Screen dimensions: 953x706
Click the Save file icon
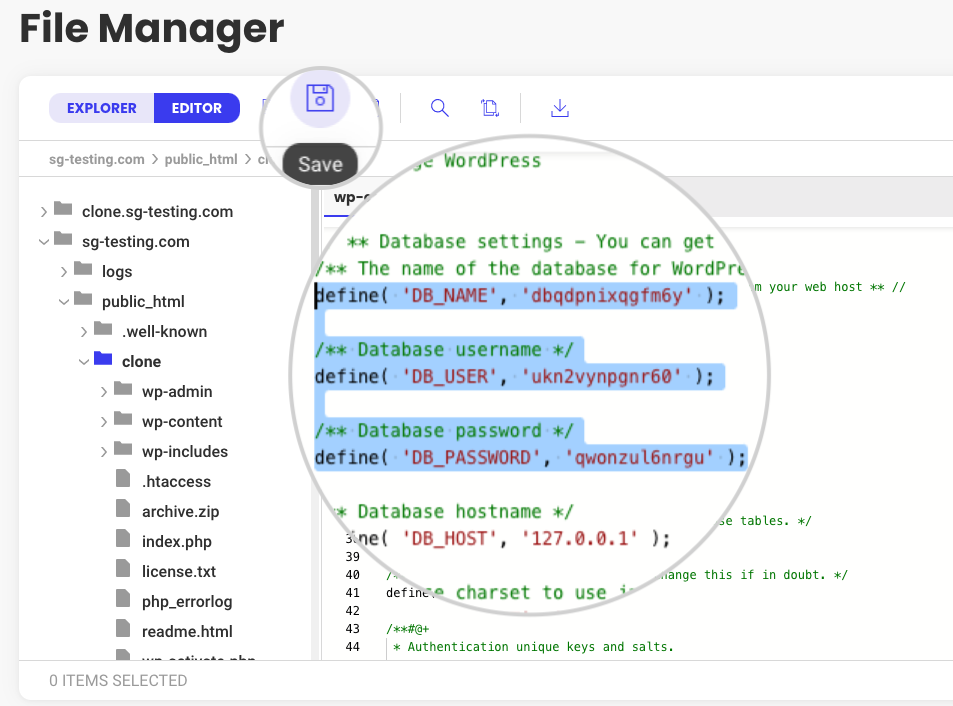(320, 98)
